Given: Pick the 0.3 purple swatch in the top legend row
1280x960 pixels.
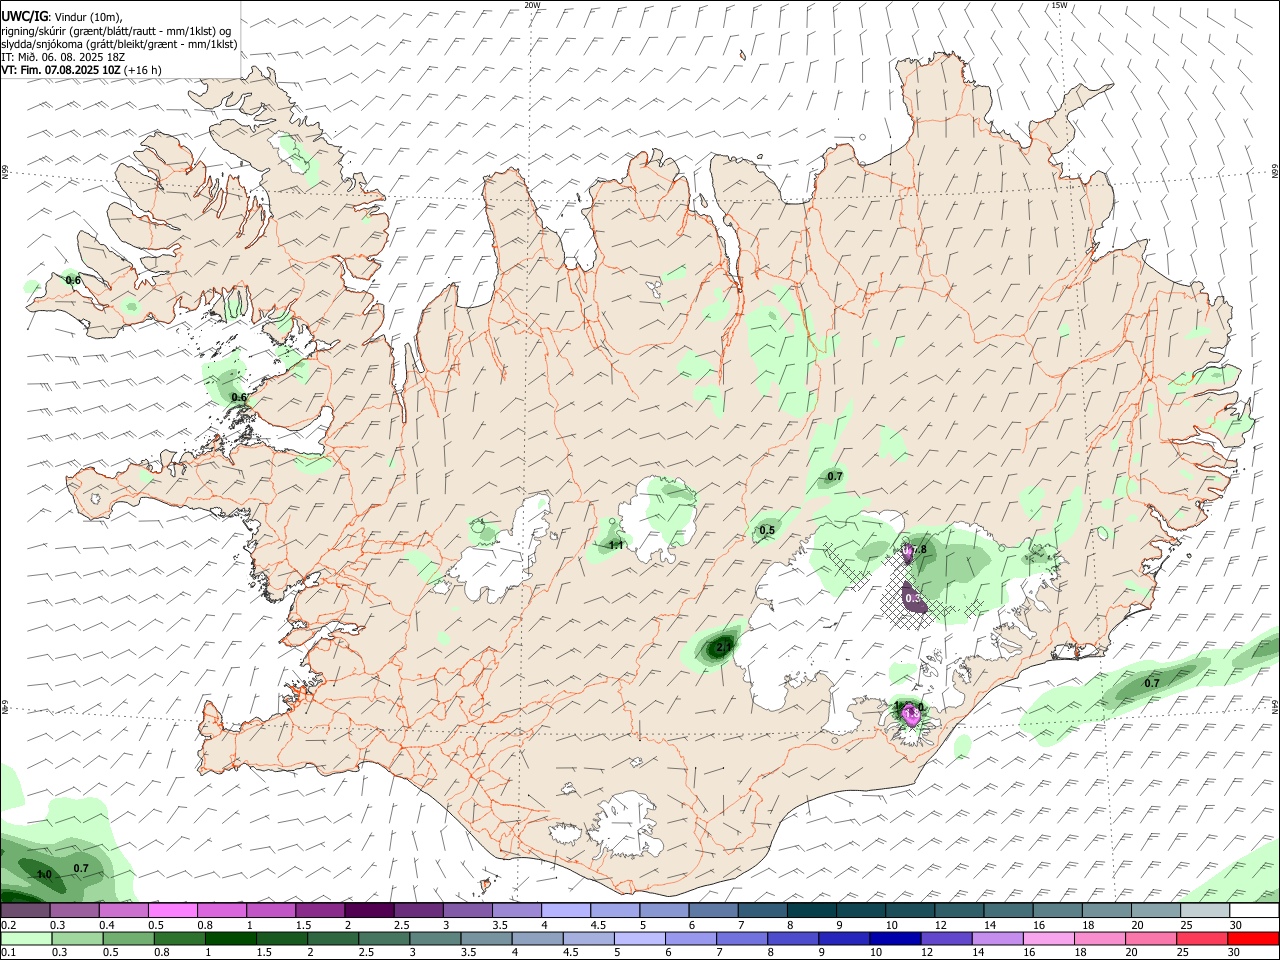Looking at the screenshot, I should click(x=74, y=911).
